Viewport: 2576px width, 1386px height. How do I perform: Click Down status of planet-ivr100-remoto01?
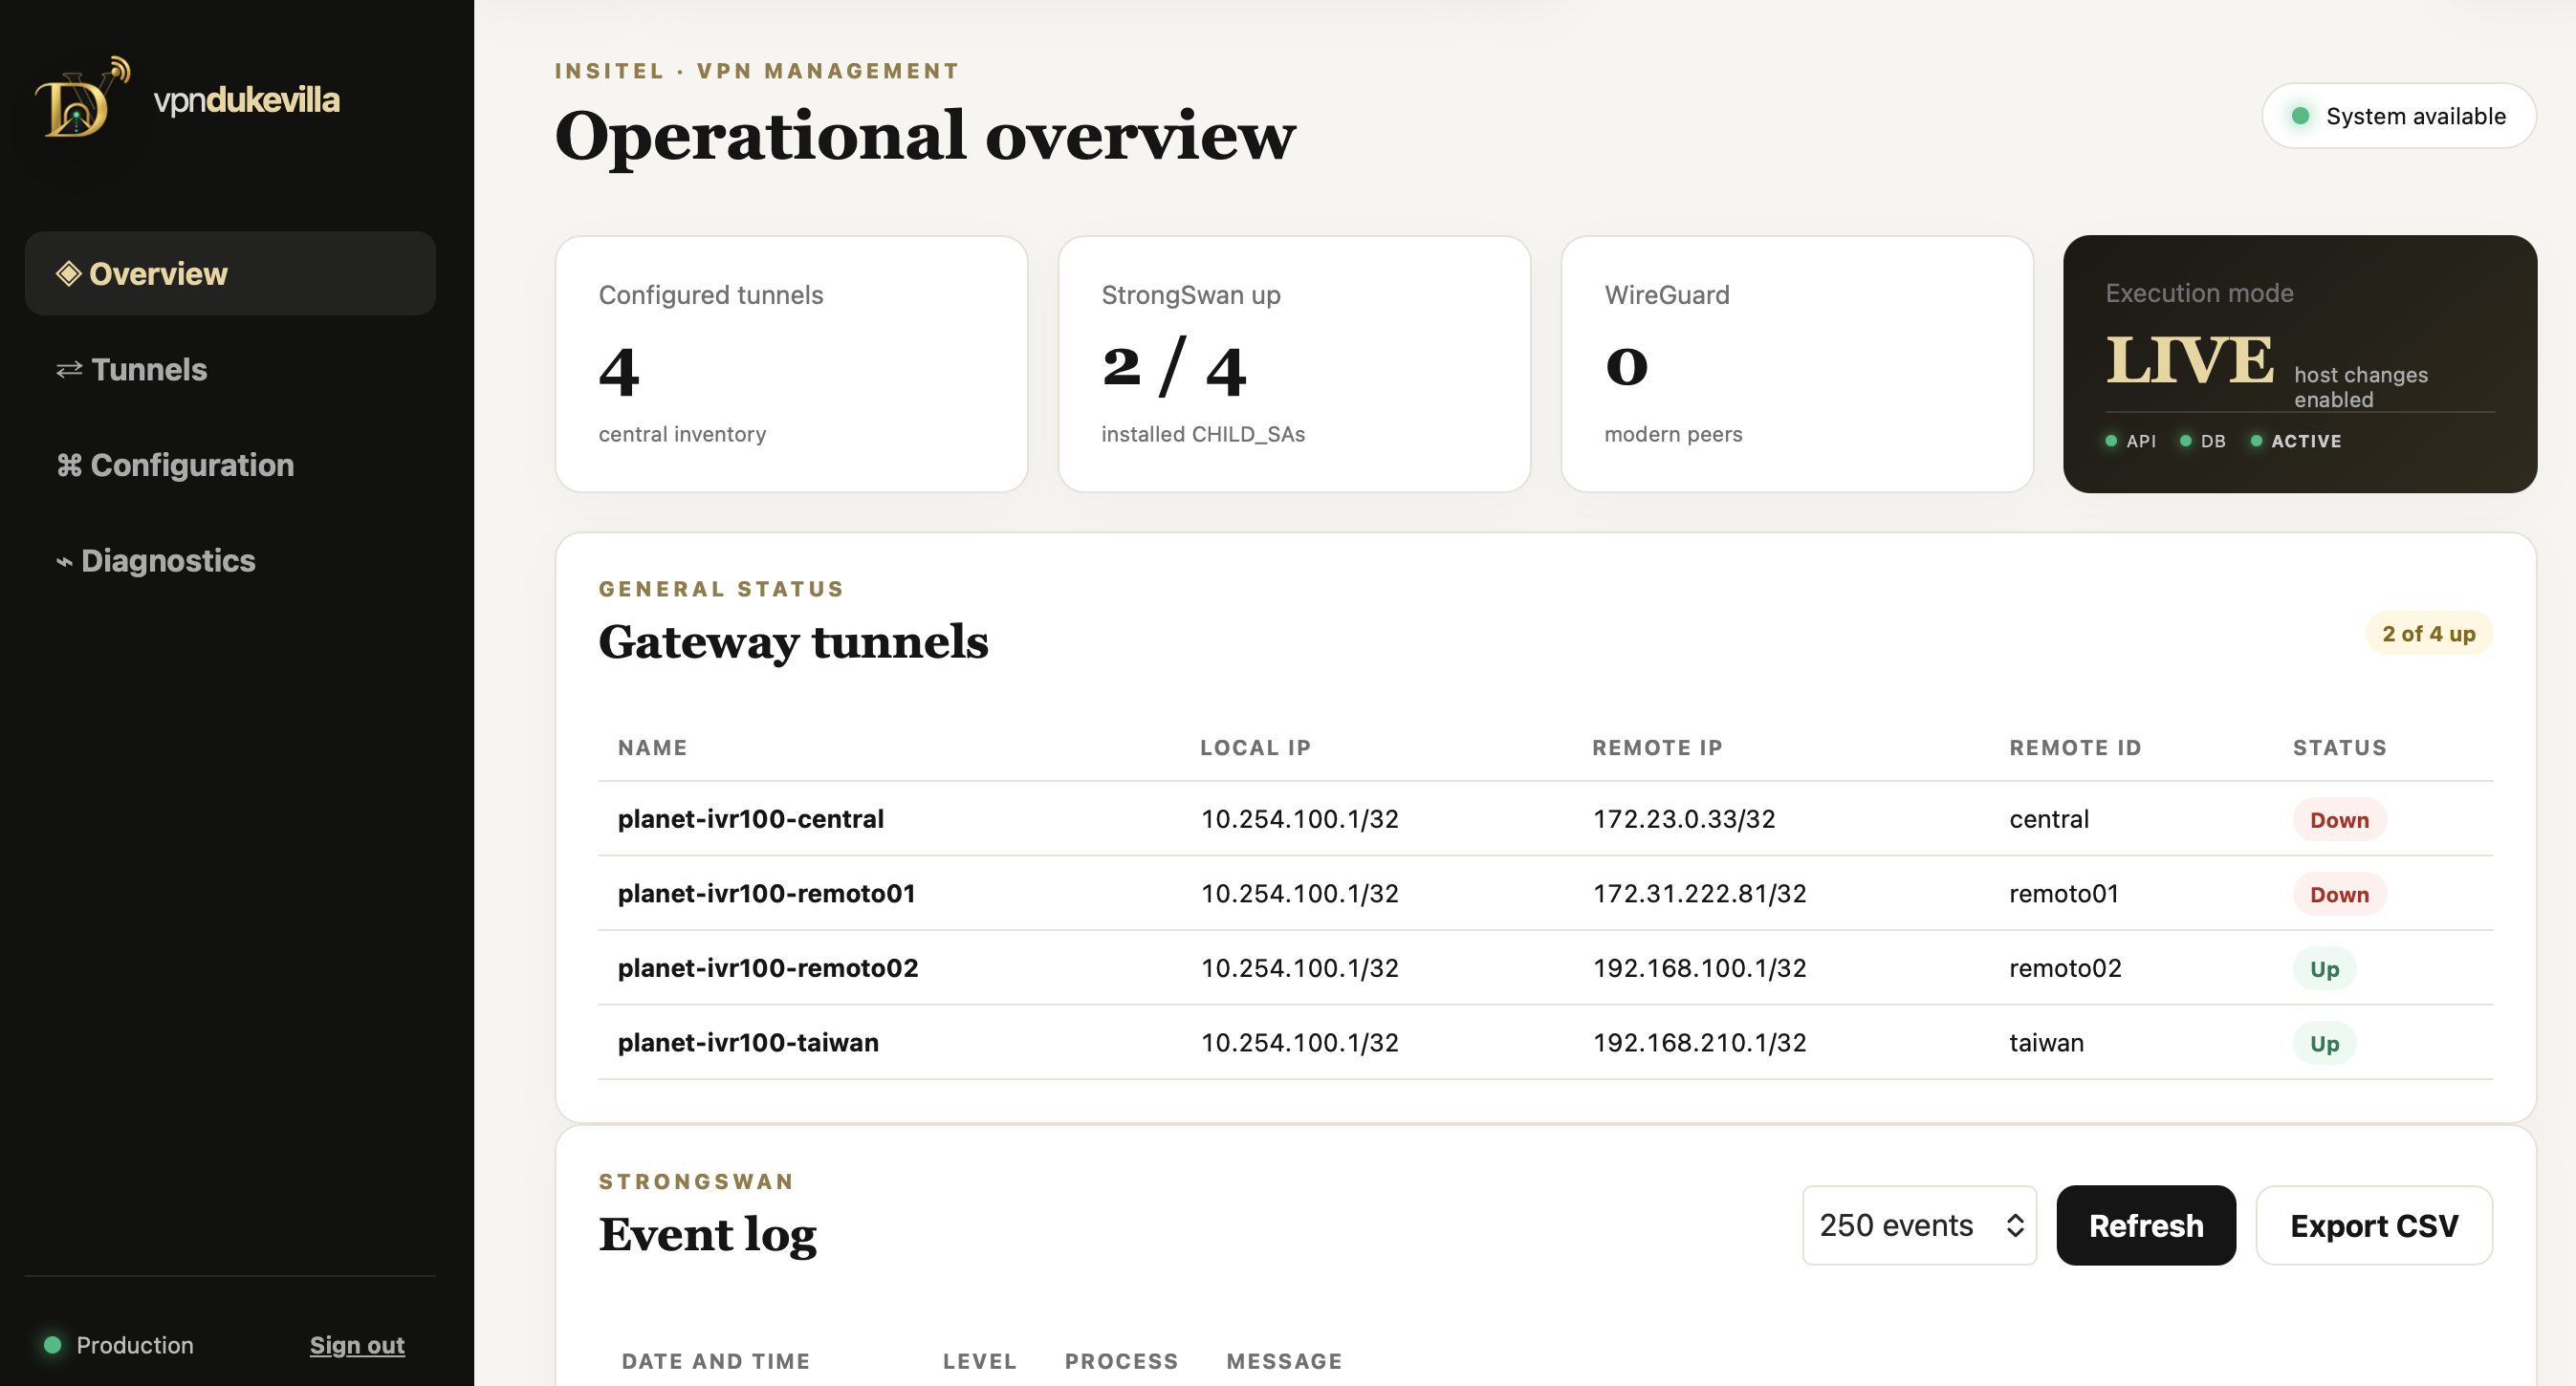pyautogui.click(x=2339, y=894)
